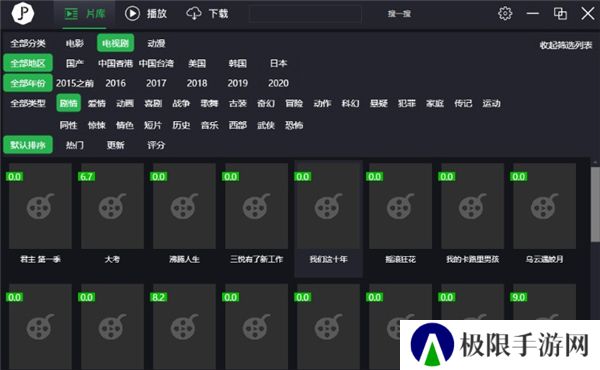The width and height of the screenshot is (600, 370).
Task: Select the 爱情 genre
Action: pos(96,103)
